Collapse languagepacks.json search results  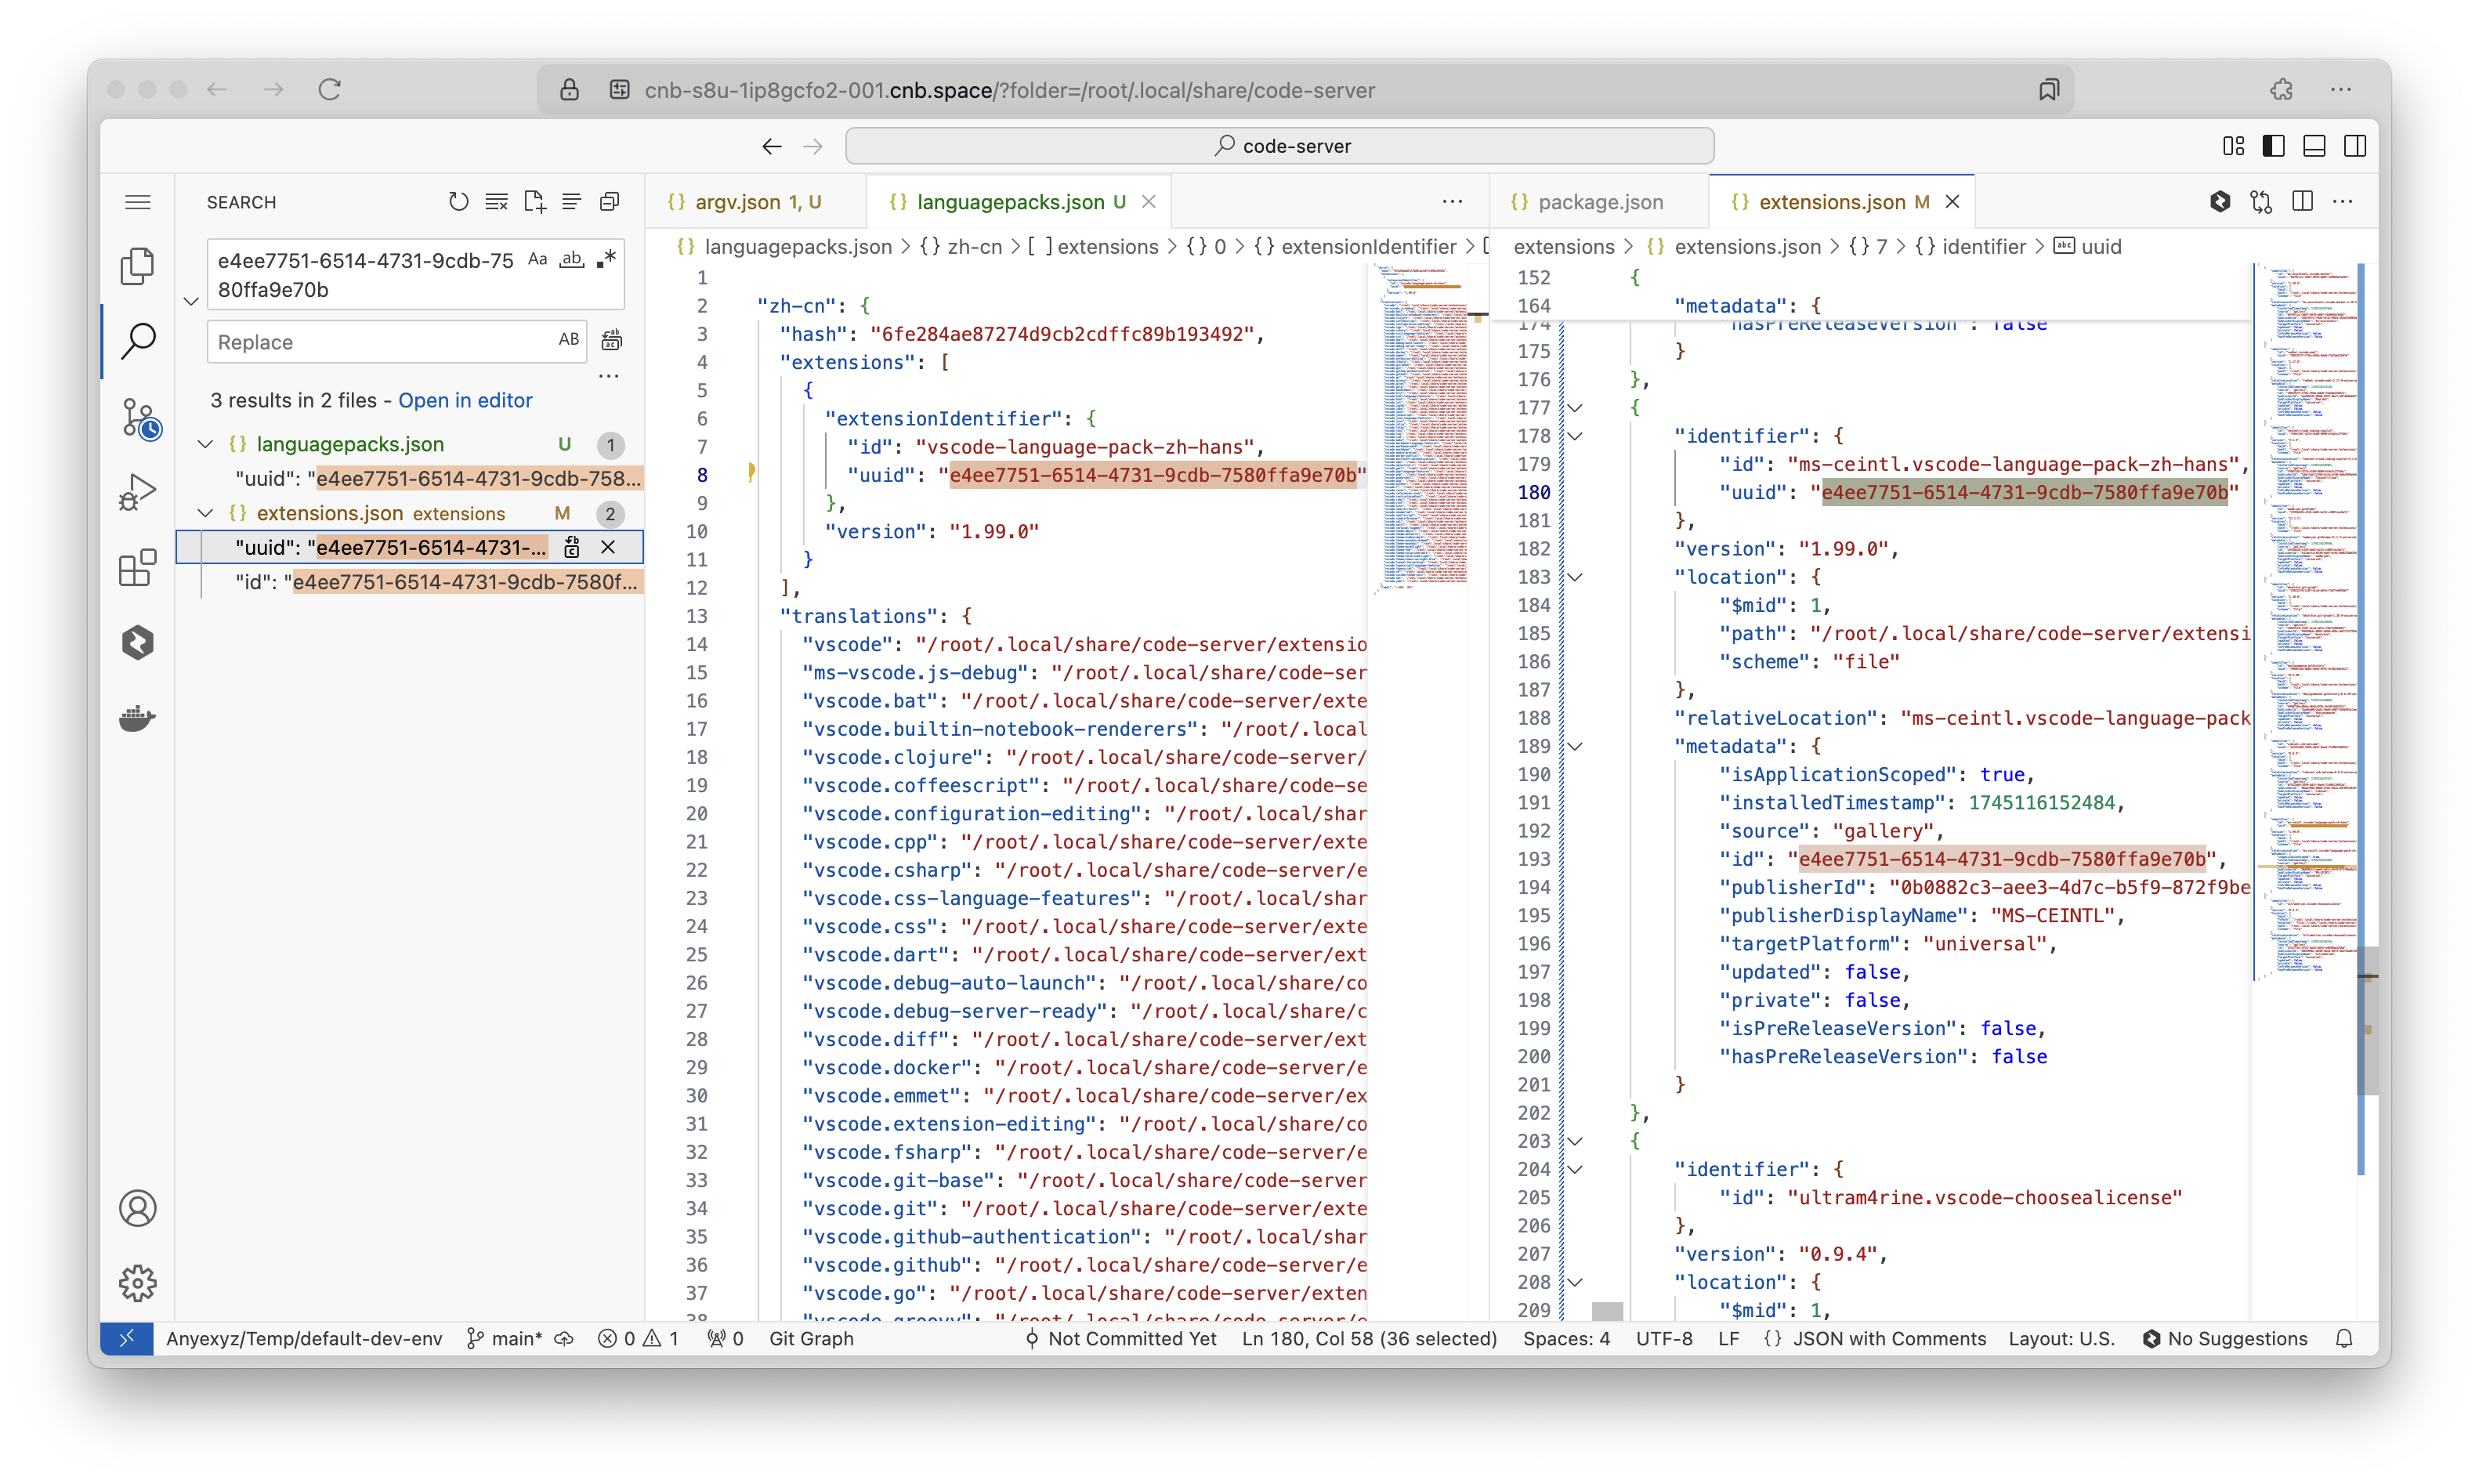pos(205,444)
